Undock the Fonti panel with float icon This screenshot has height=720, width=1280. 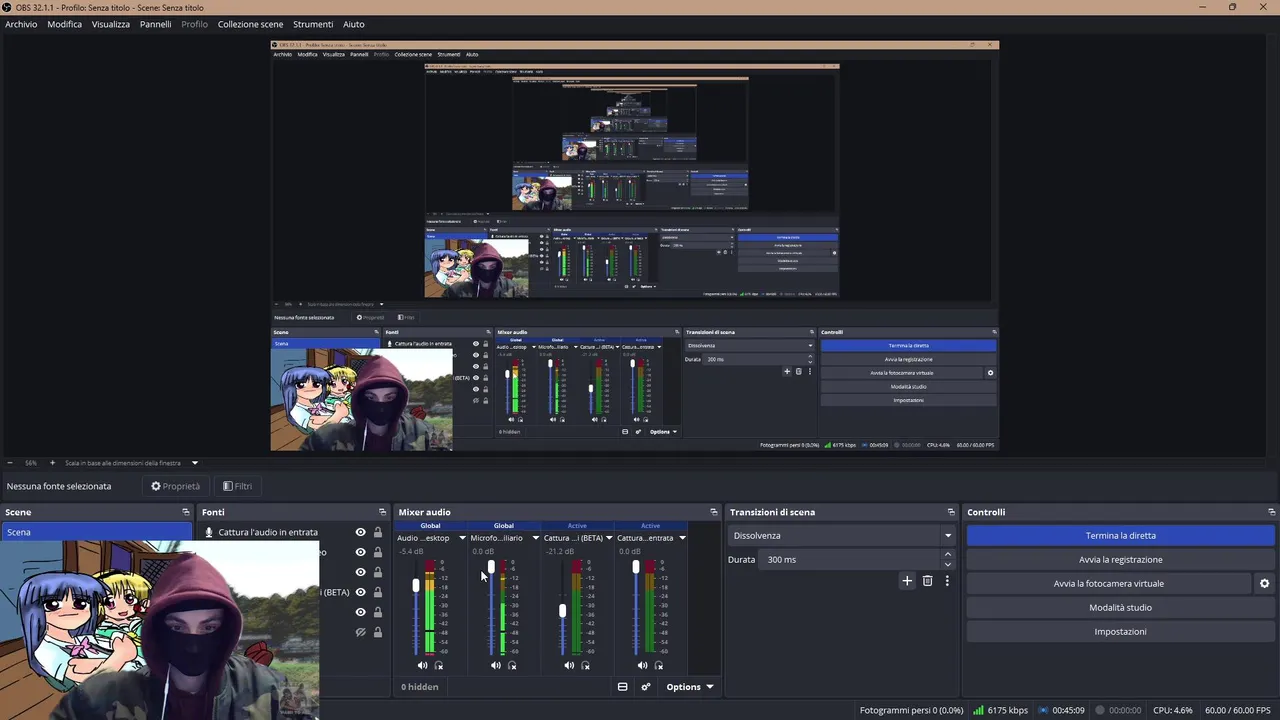tap(382, 512)
